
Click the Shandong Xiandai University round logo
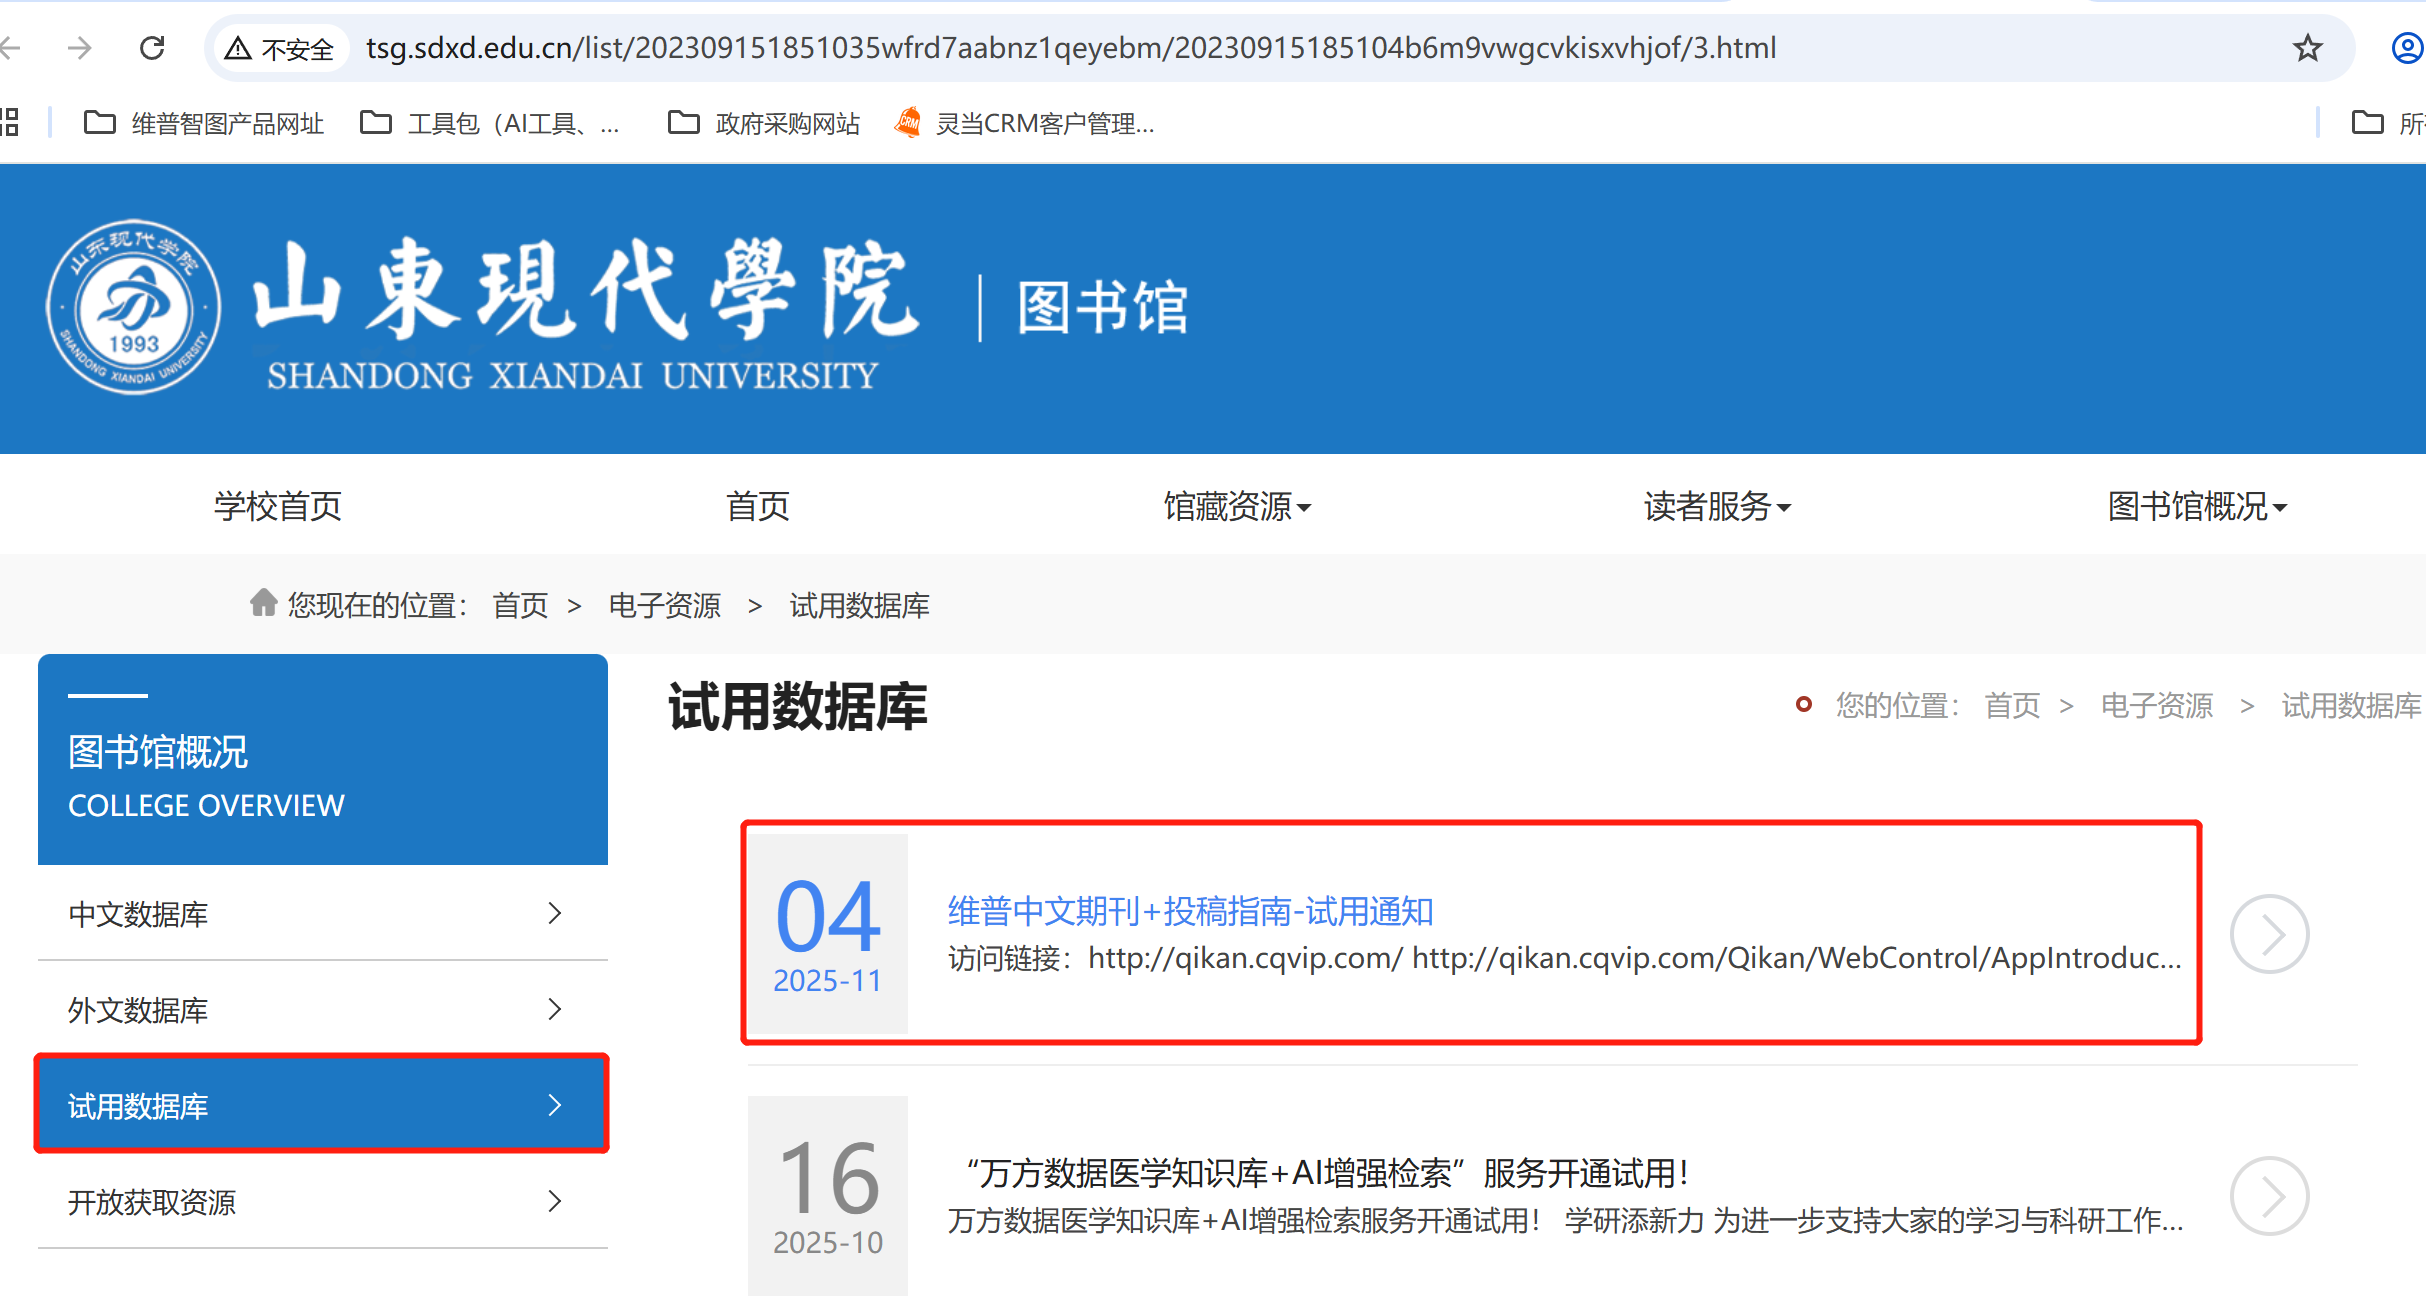133,308
